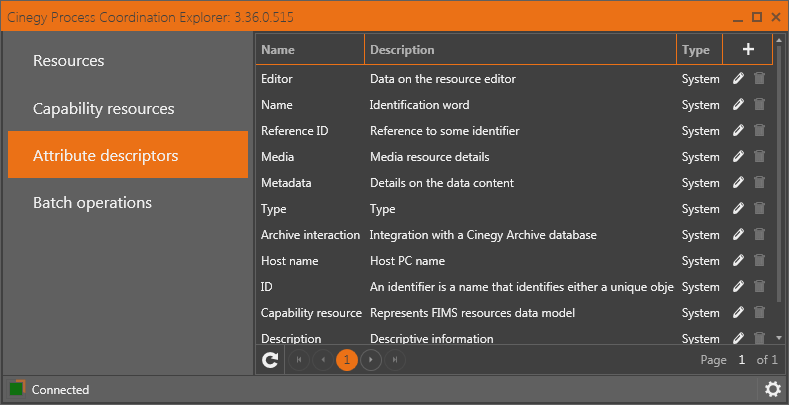The width and height of the screenshot is (789, 405).
Task: Select the 'Editor' name cell
Action: [277, 79]
